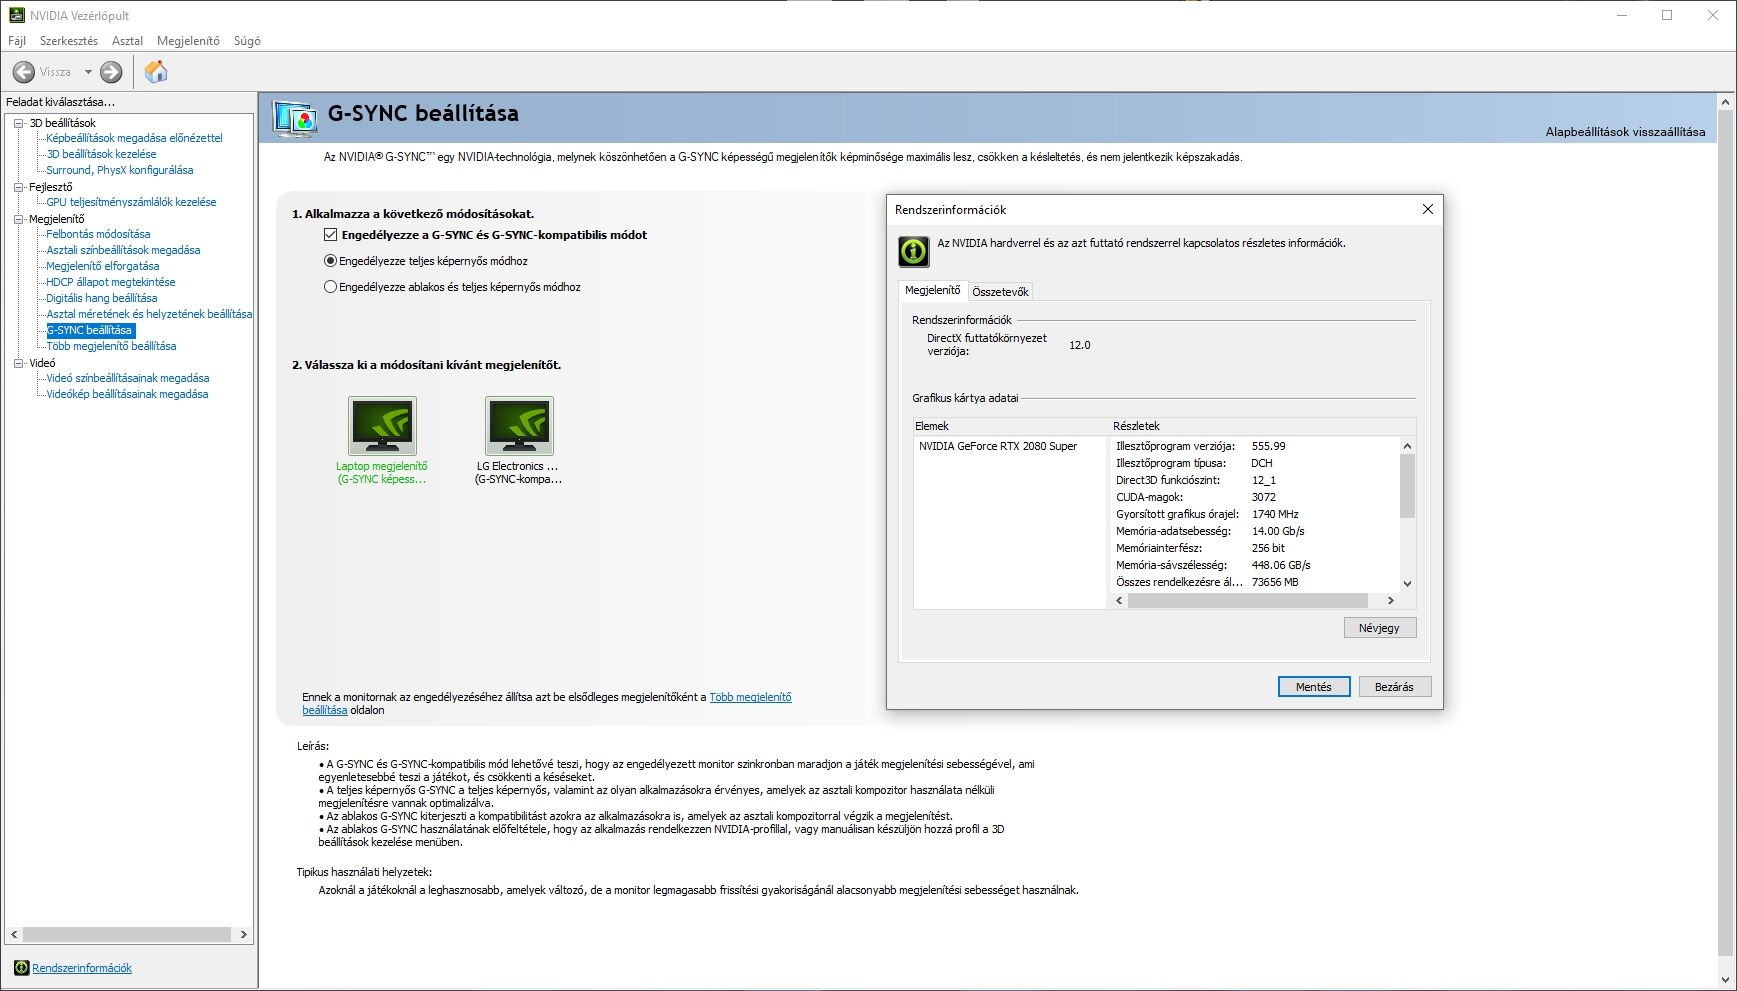Image resolution: width=1737 pixels, height=991 pixels.
Task: Open Videókép beállításainak megadása
Action: point(127,394)
